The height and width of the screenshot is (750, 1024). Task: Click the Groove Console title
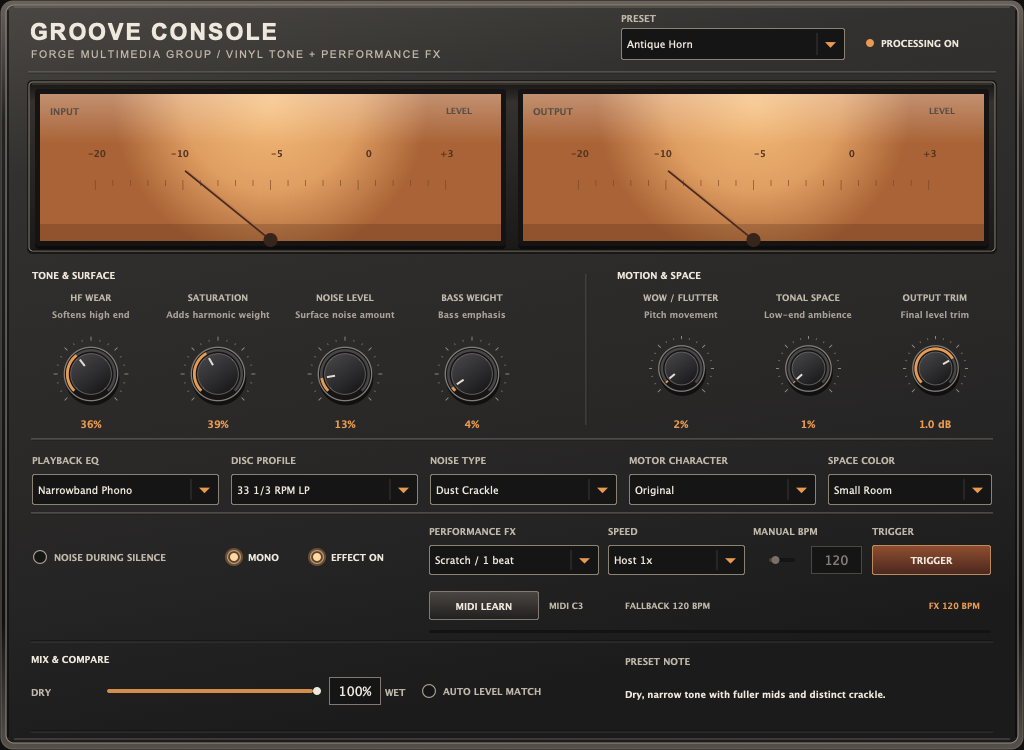click(x=154, y=31)
